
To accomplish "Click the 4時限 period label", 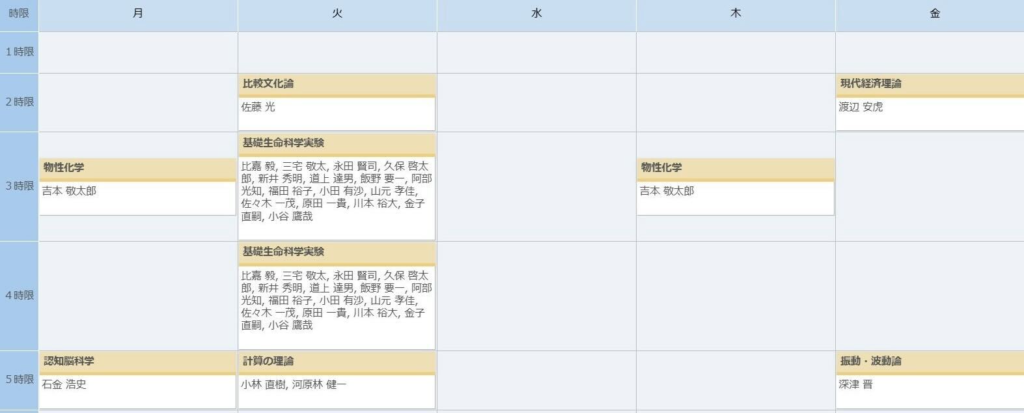I will [19, 296].
